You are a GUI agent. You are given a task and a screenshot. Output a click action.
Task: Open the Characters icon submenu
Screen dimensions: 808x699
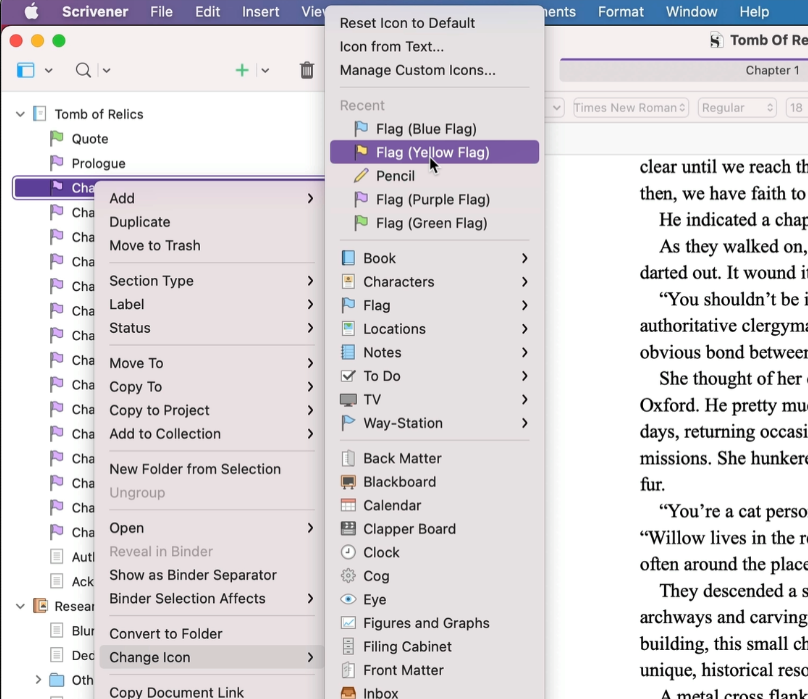pos(434,282)
